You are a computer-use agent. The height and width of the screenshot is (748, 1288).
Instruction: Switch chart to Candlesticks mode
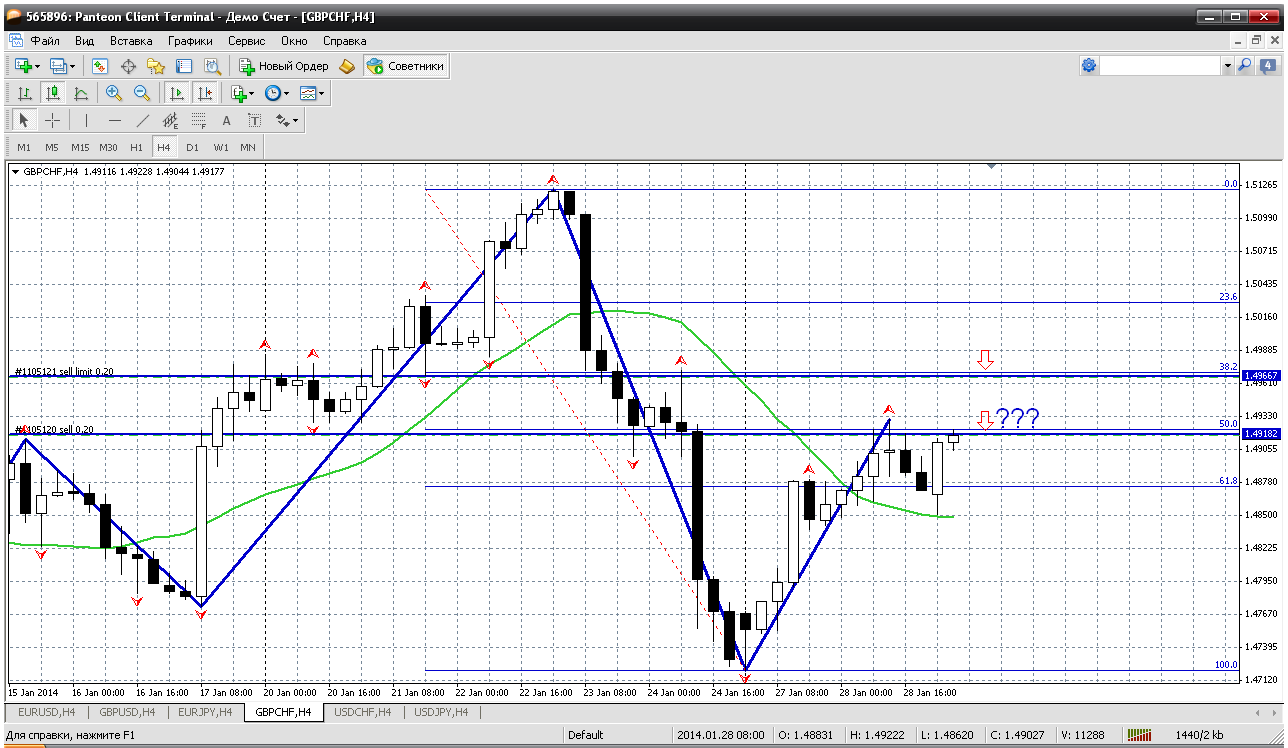pyautogui.click(x=53, y=93)
